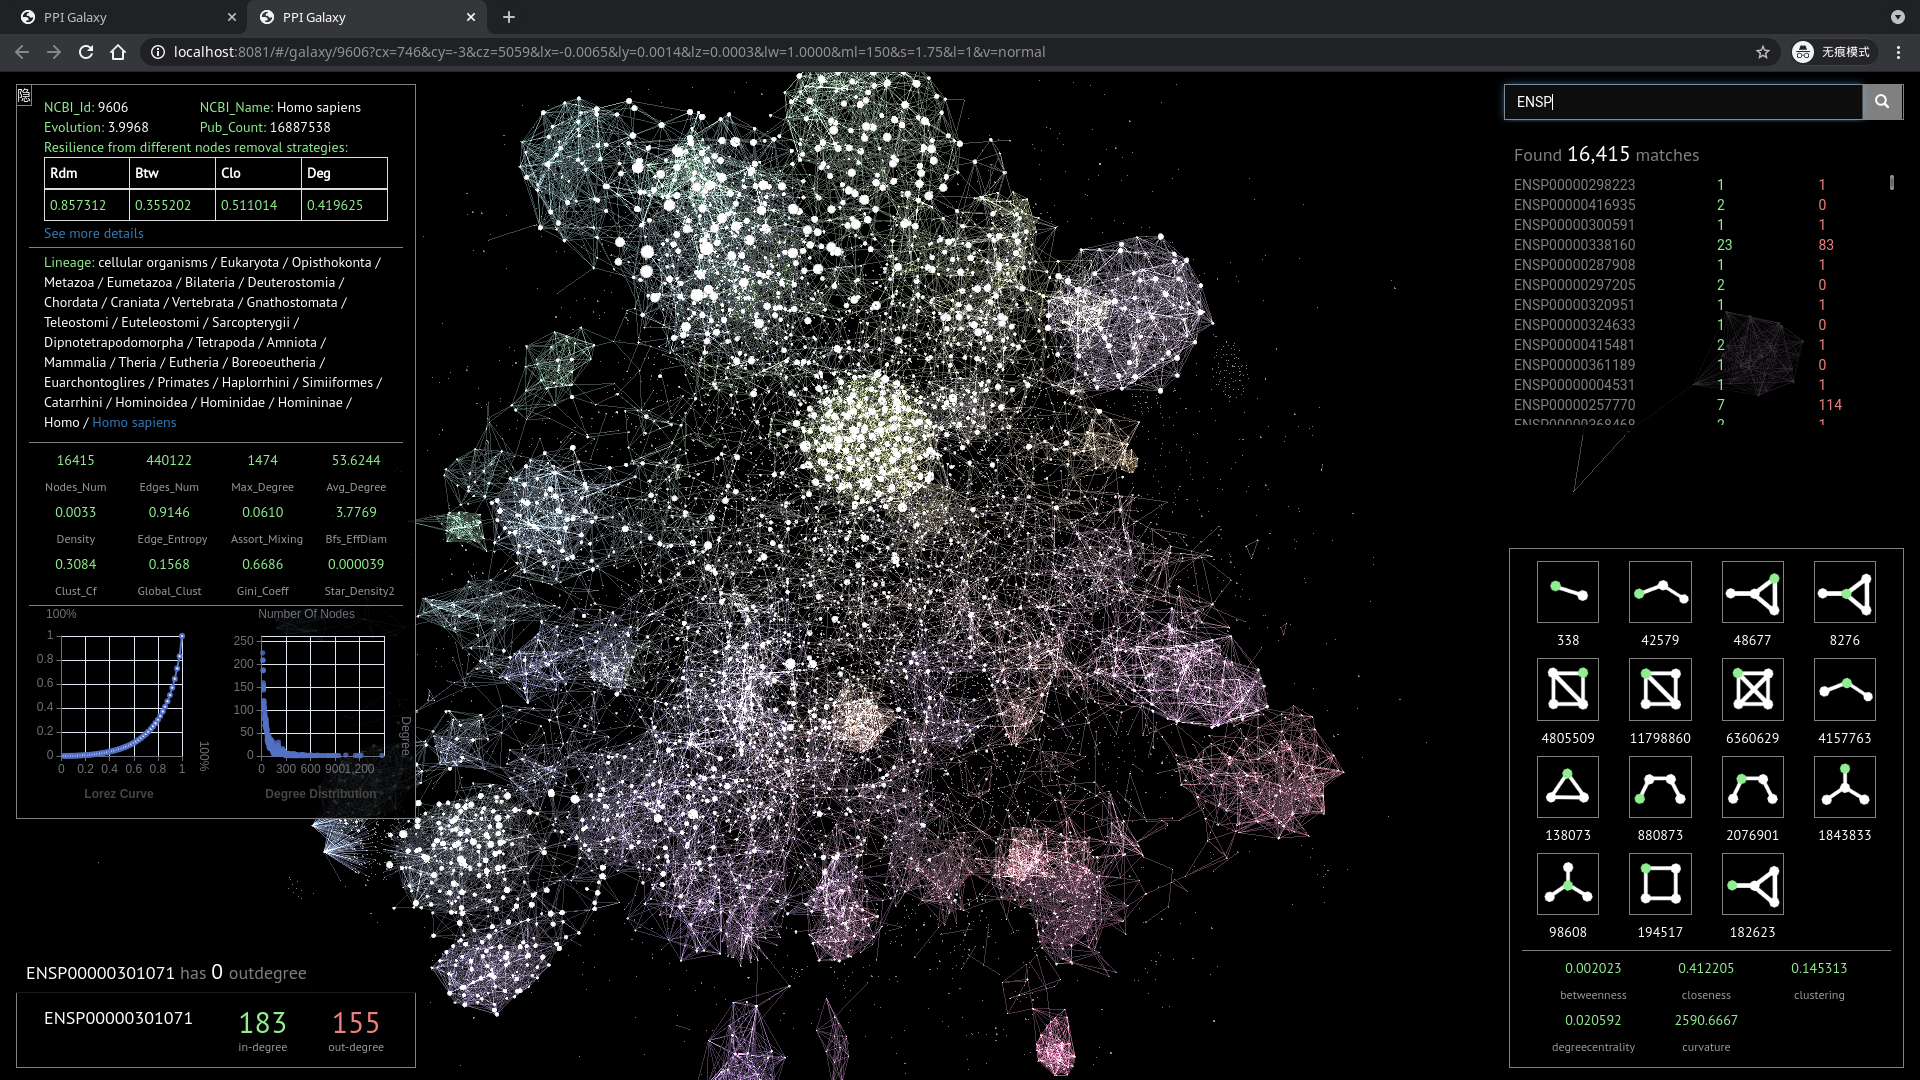Open the See more details link

[94, 233]
